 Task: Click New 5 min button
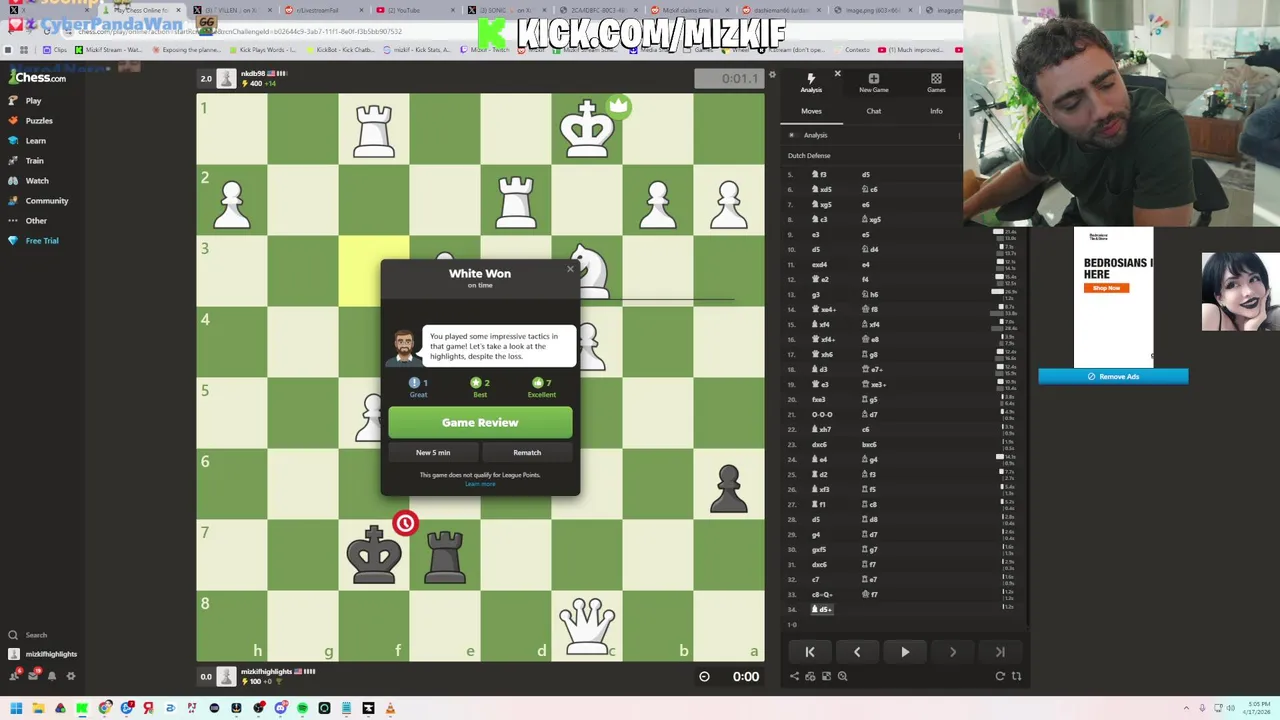(433, 453)
